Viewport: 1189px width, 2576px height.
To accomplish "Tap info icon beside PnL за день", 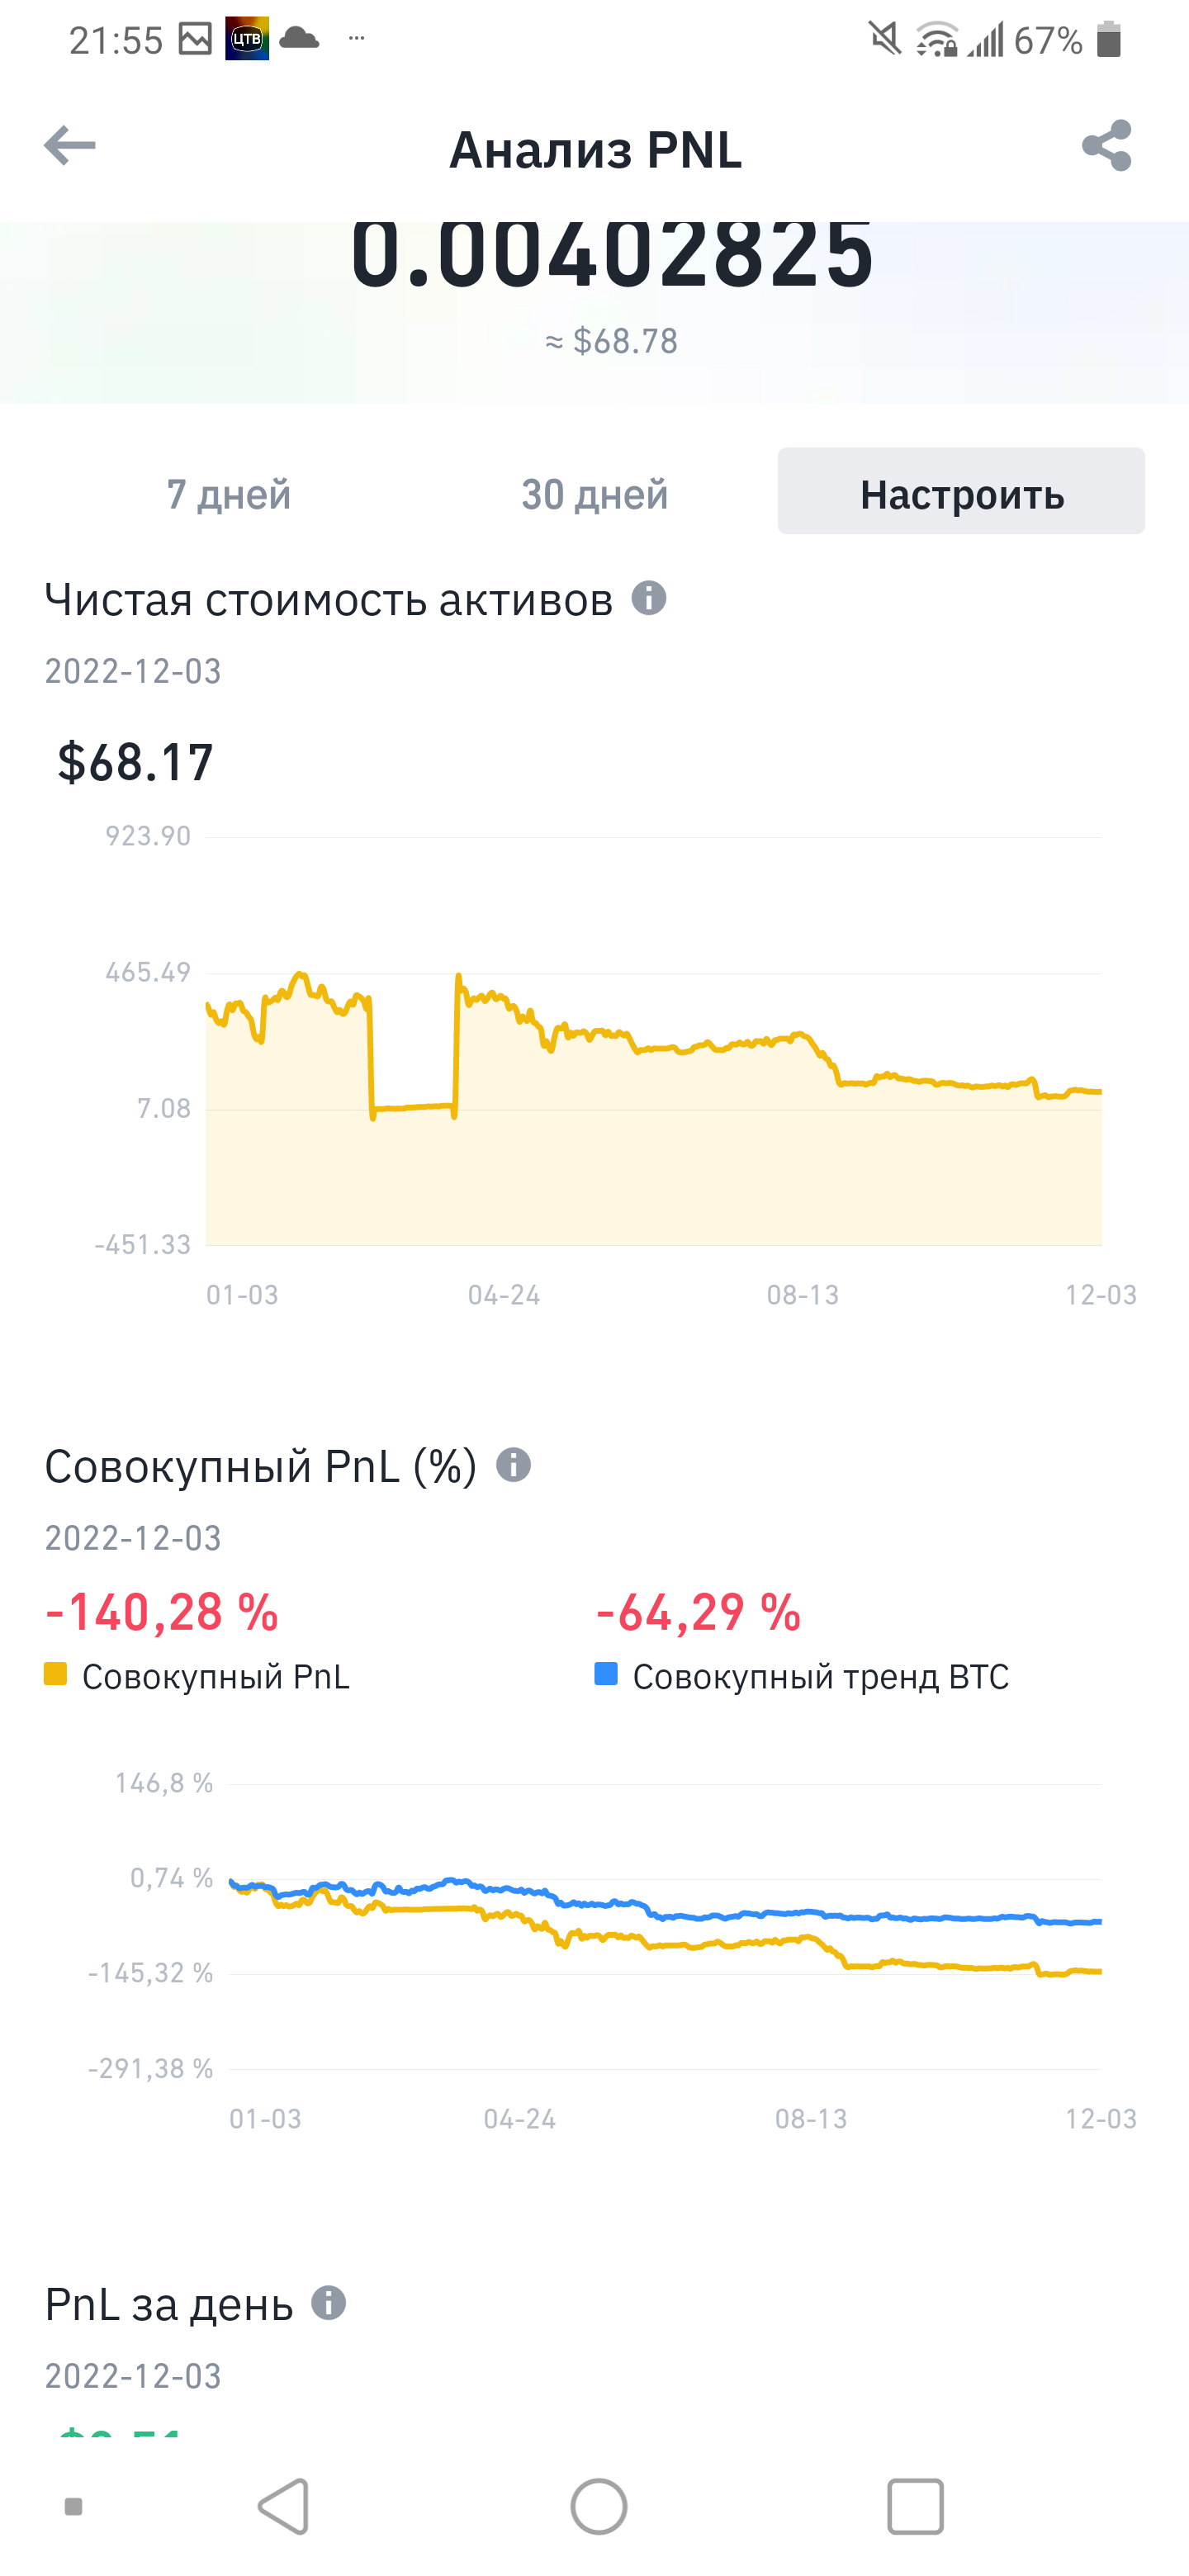I will [329, 2303].
